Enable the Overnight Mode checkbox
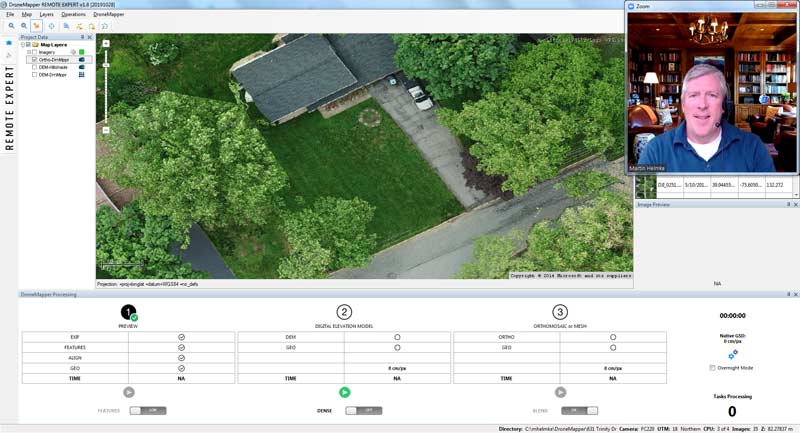 point(712,368)
